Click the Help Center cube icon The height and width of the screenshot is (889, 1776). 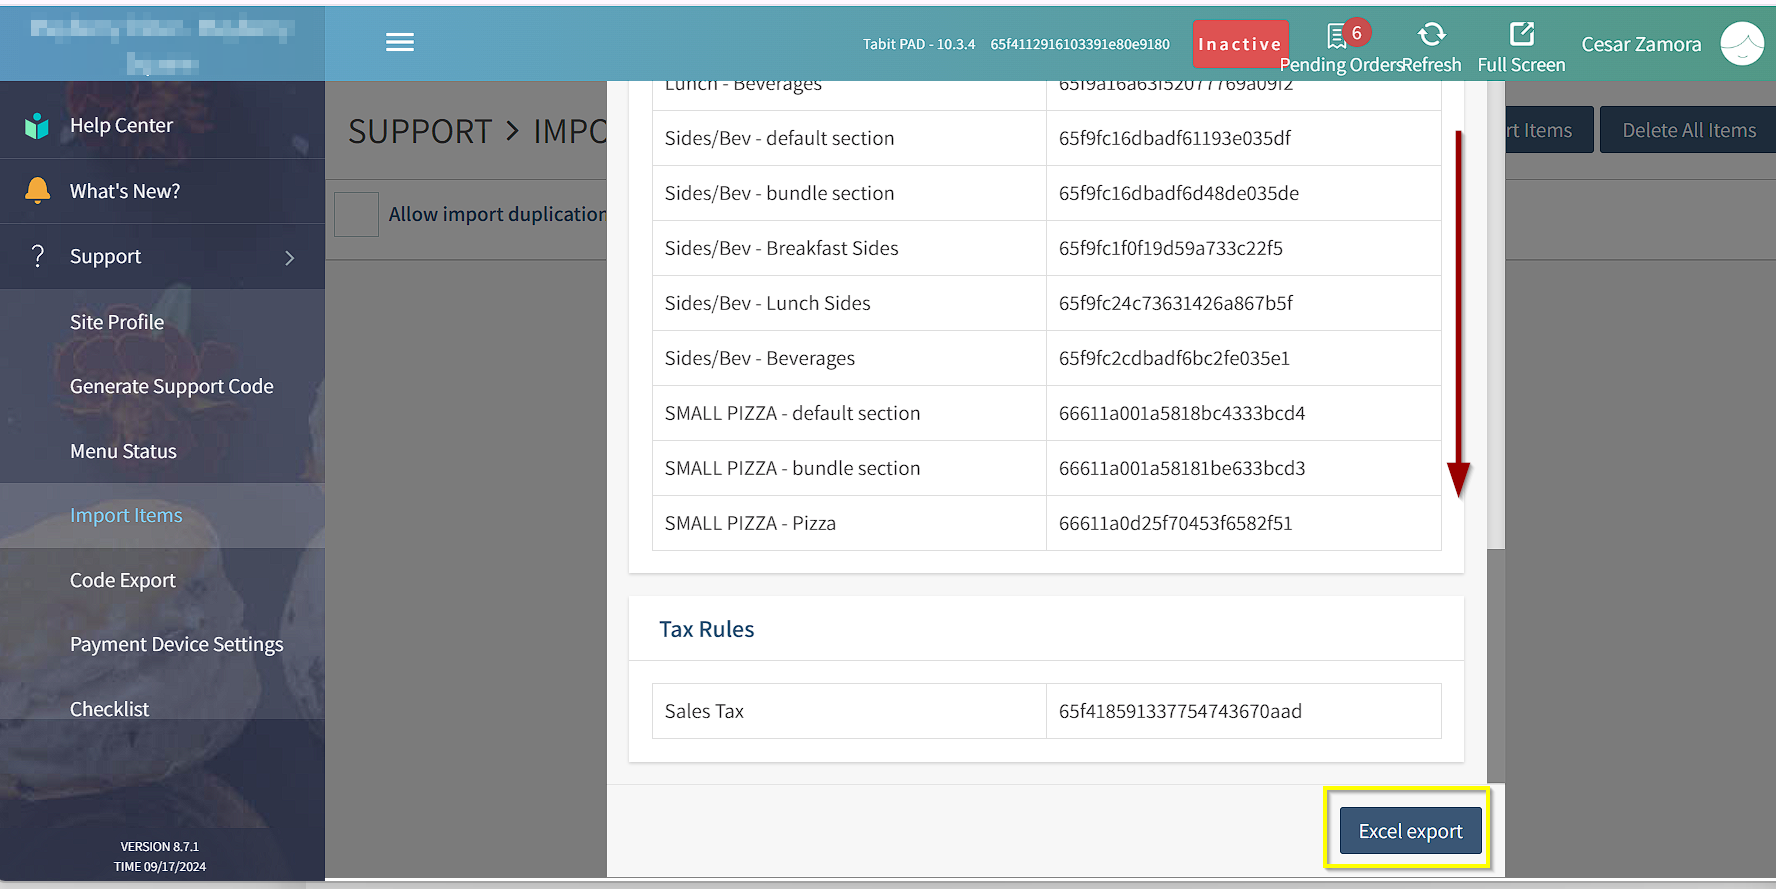coord(37,126)
